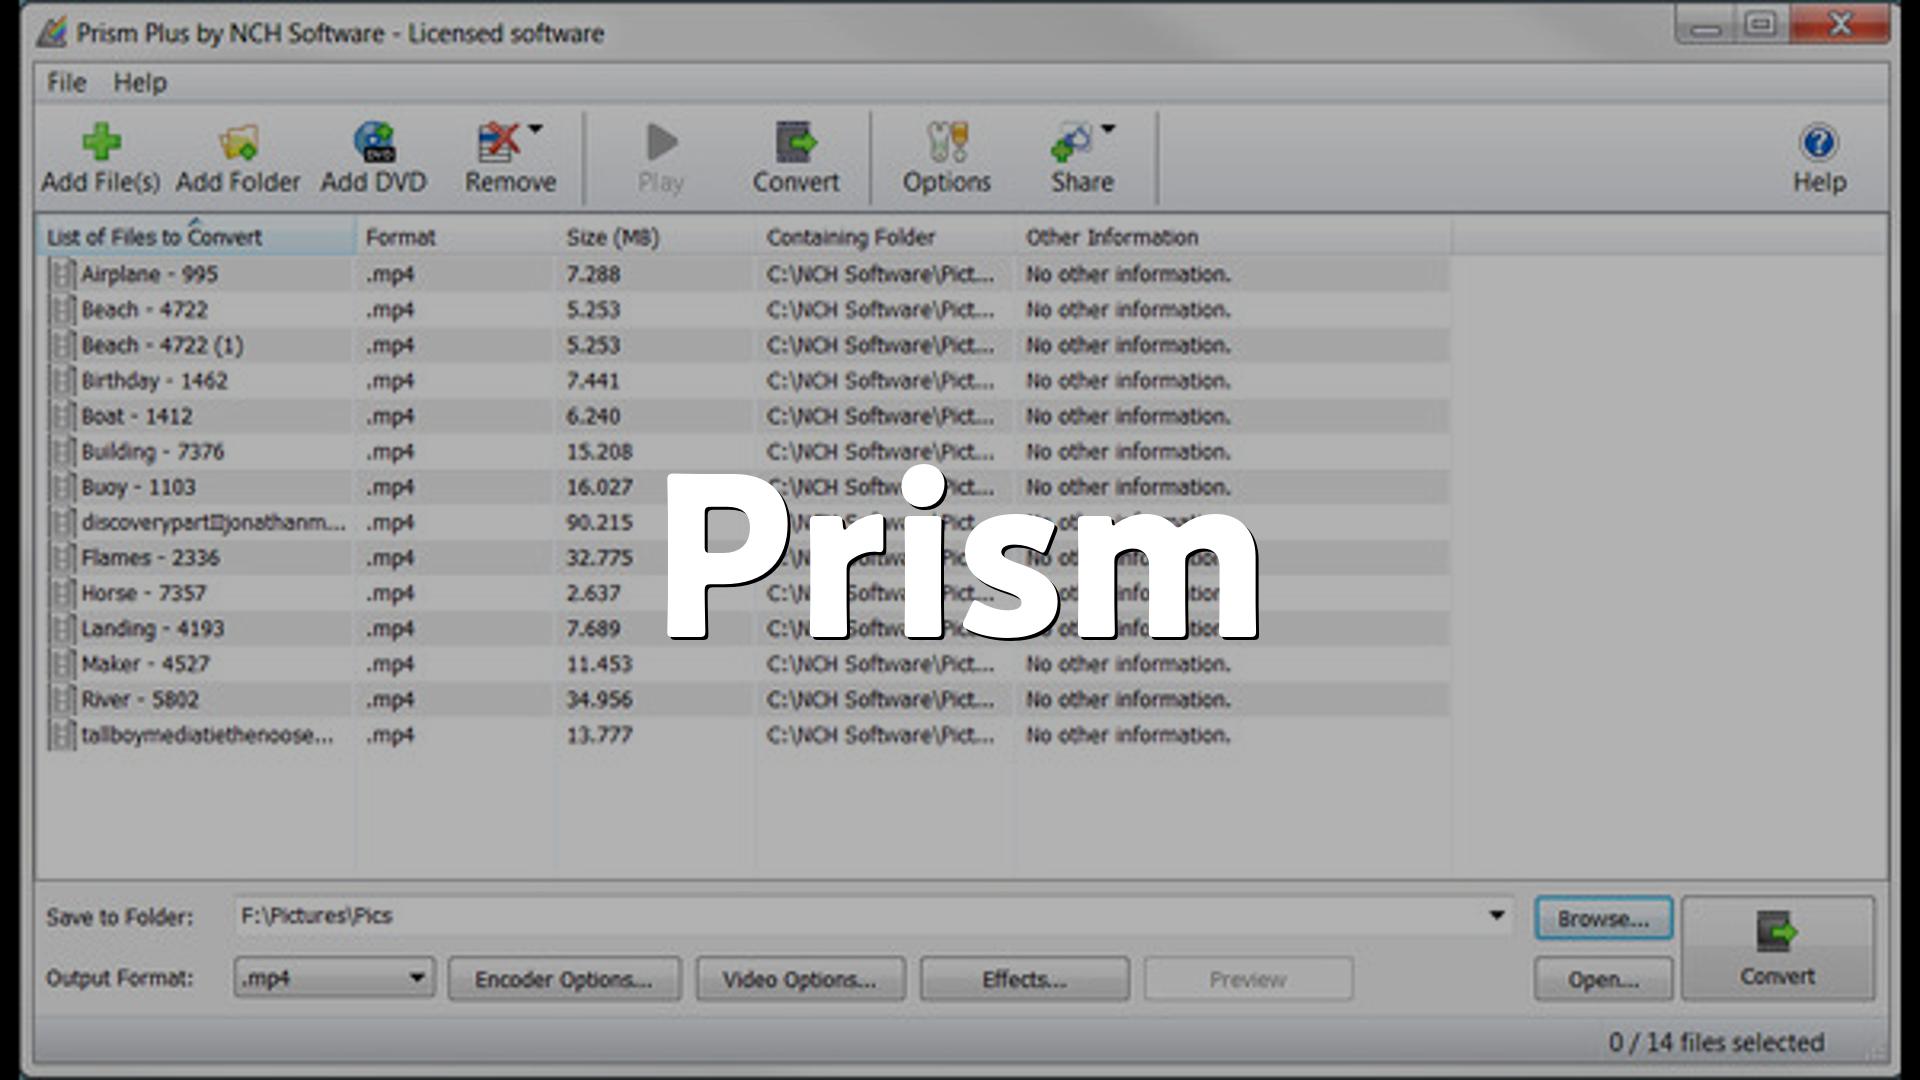Click the film icon beside Airplane - 995

(x=62, y=274)
